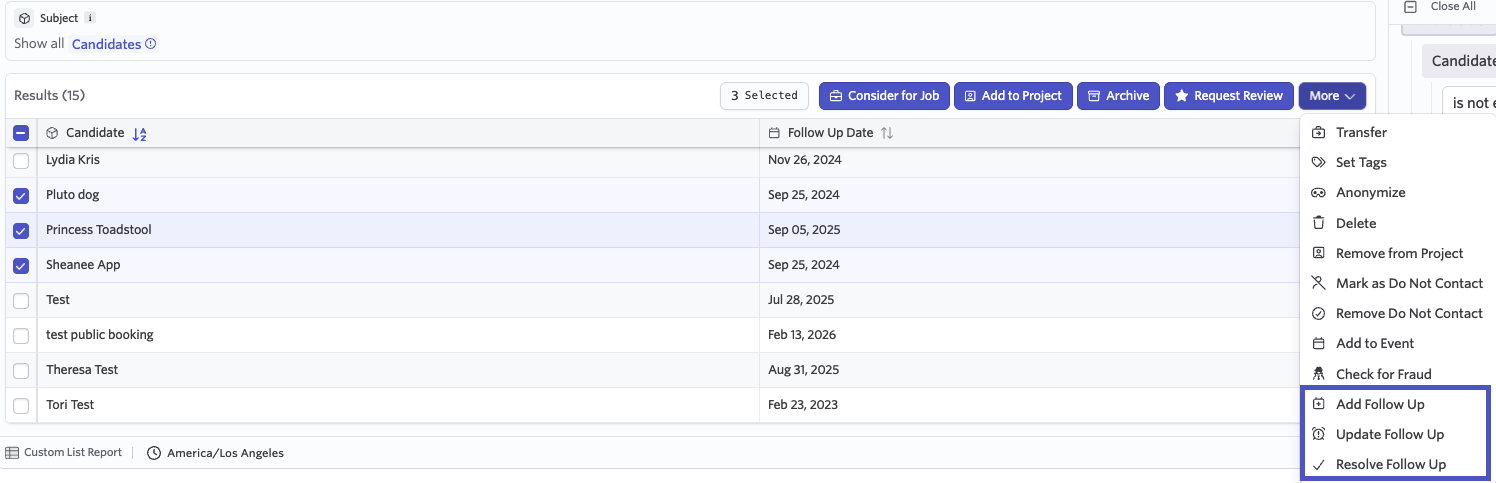Toggle the select-all header checkbox
This screenshot has height=483, width=1496.
[21, 133]
